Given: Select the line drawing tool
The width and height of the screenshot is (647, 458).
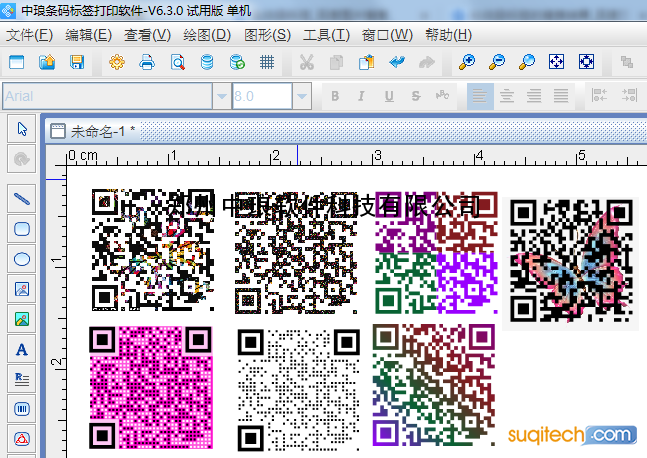Looking at the screenshot, I should 21,199.
